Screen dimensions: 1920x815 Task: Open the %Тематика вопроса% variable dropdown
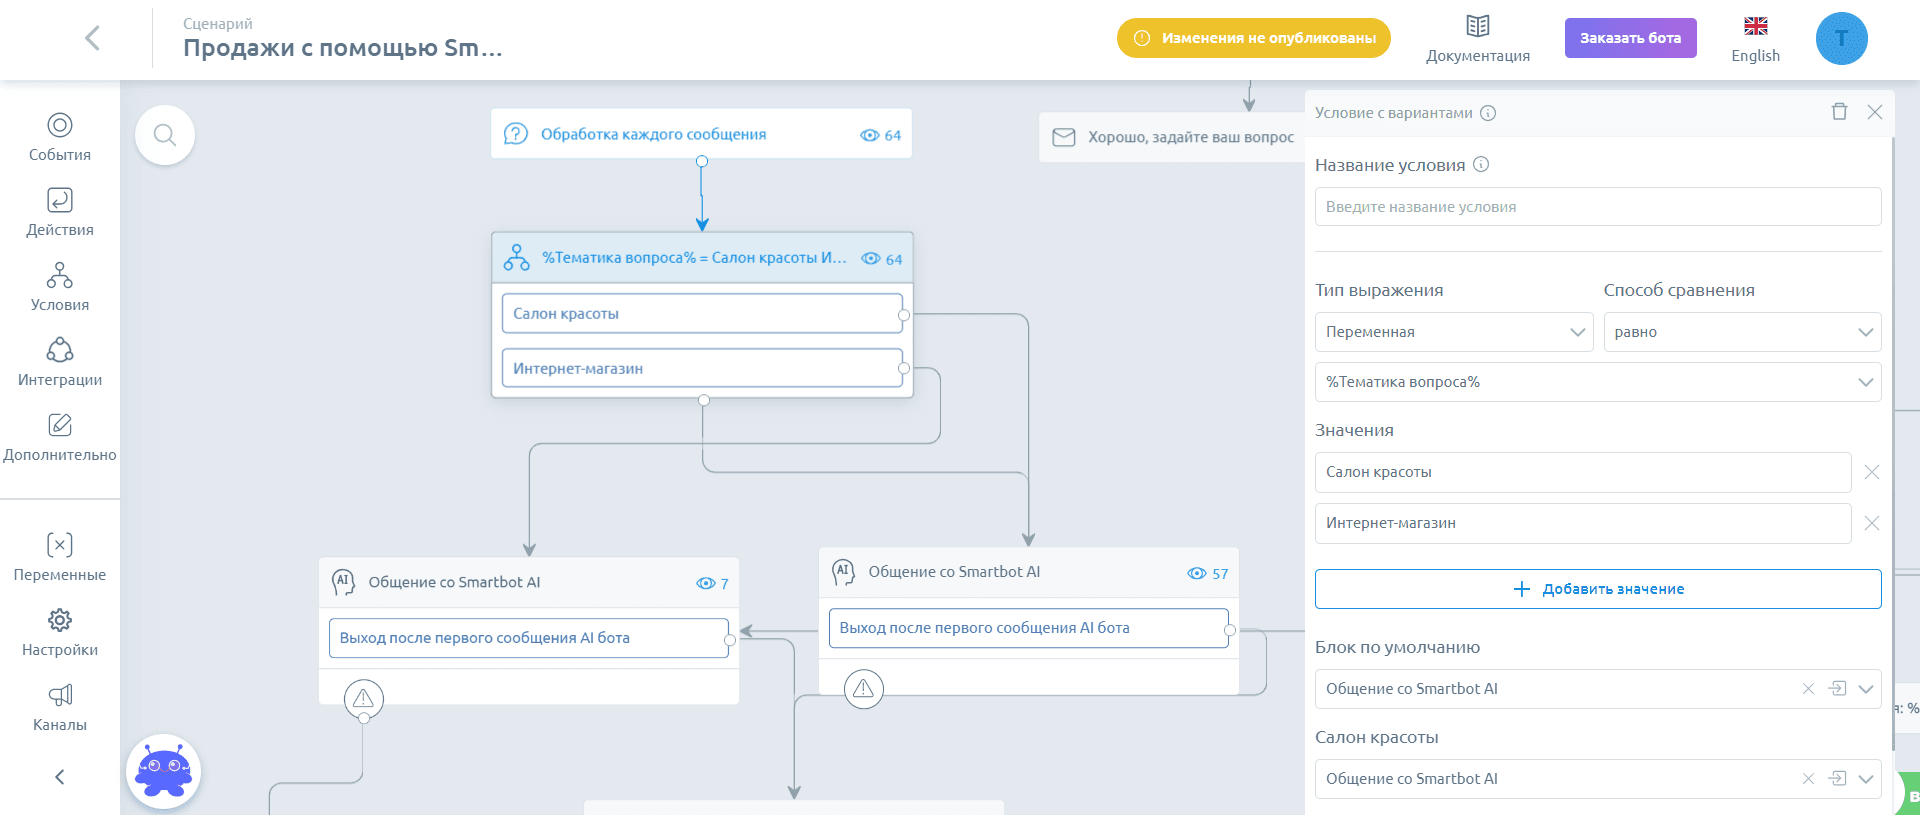1598,382
